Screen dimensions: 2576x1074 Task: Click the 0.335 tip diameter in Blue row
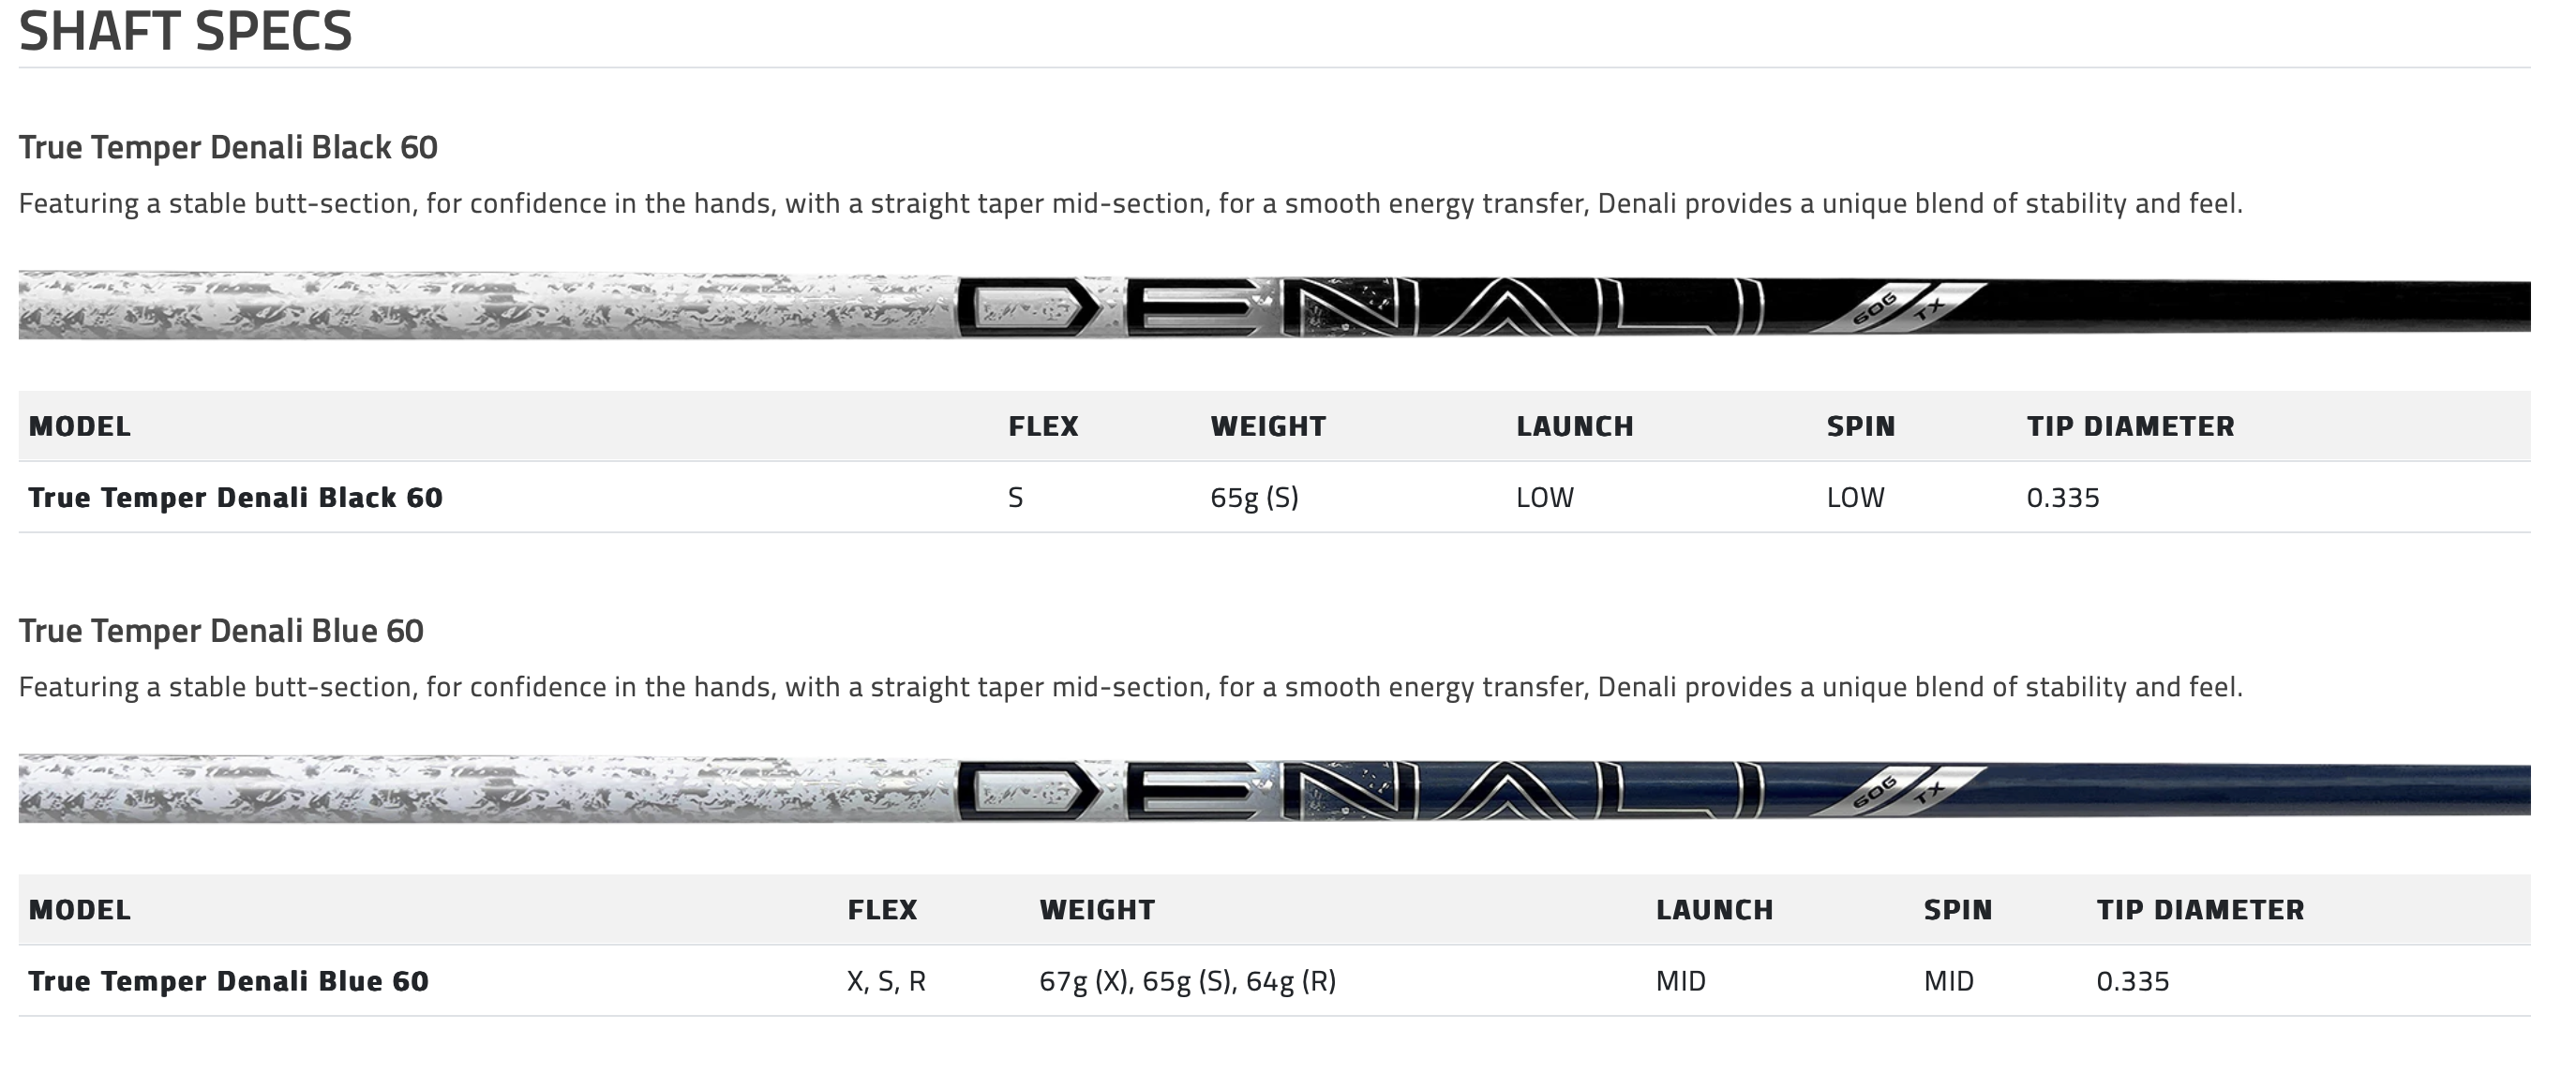click(2132, 981)
